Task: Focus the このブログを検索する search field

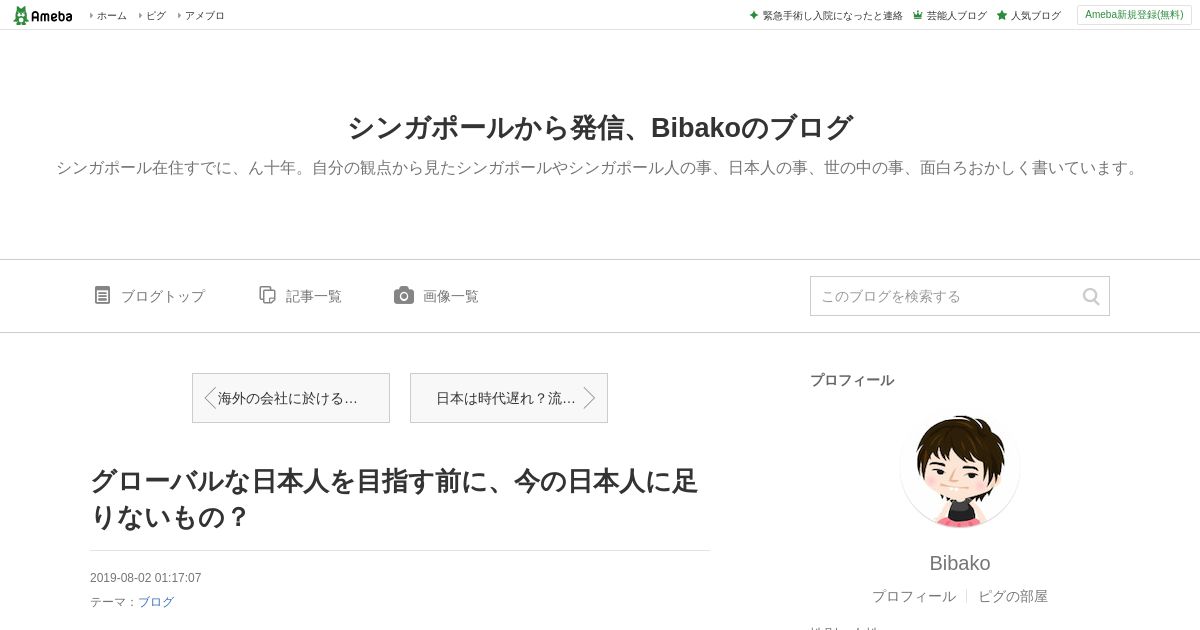Action: 945,296
